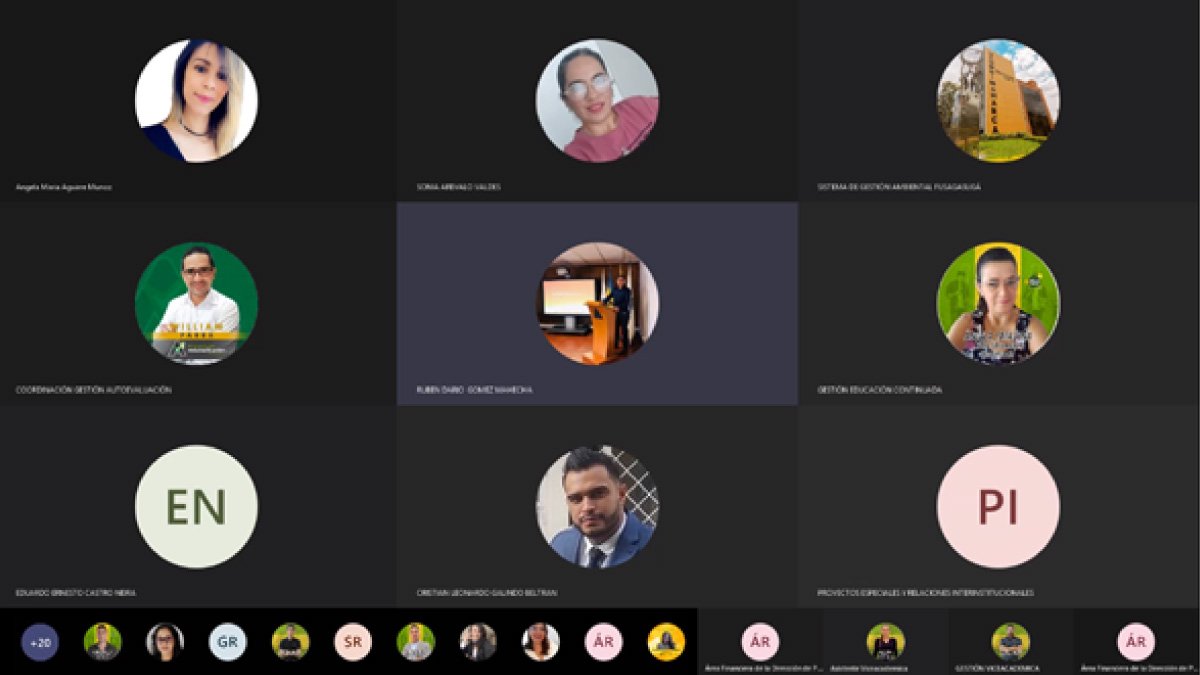
Task: Click Sonia Arevalo Valdes's profile picture
Action: click(x=597, y=101)
